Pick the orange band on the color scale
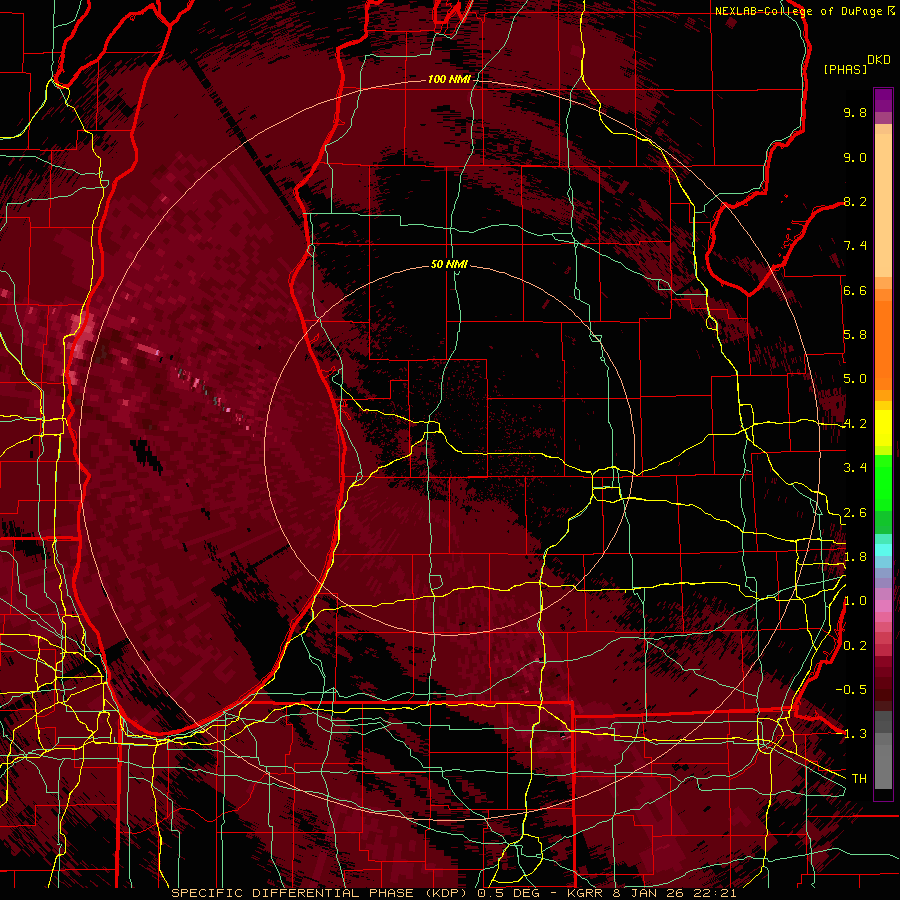Screen dimensions: 900x900 click(883, 344)
